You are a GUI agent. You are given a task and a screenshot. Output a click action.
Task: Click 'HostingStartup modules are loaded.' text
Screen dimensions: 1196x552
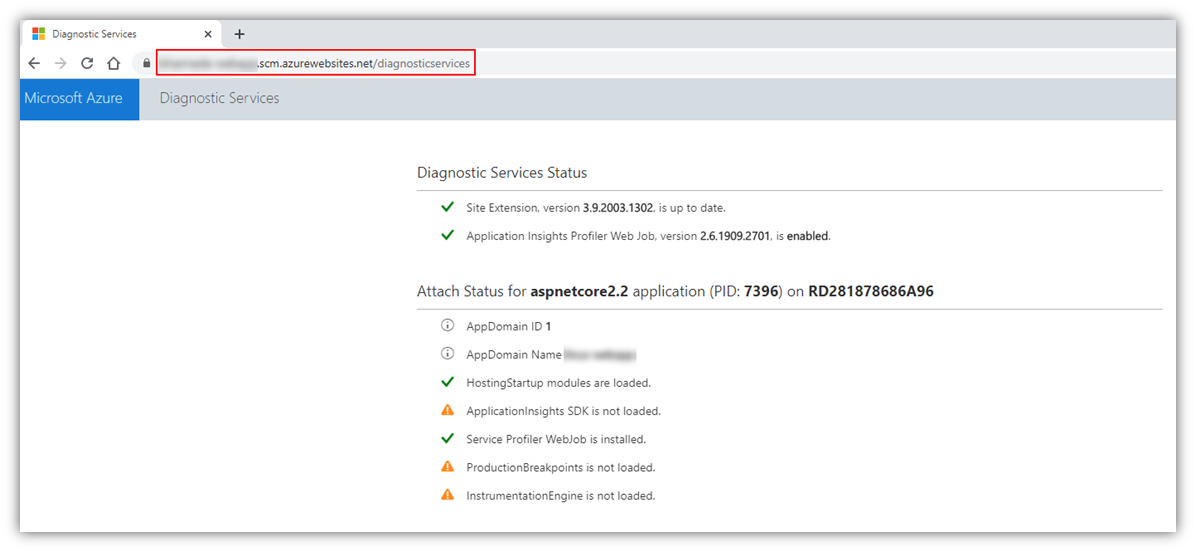(558, 383)
